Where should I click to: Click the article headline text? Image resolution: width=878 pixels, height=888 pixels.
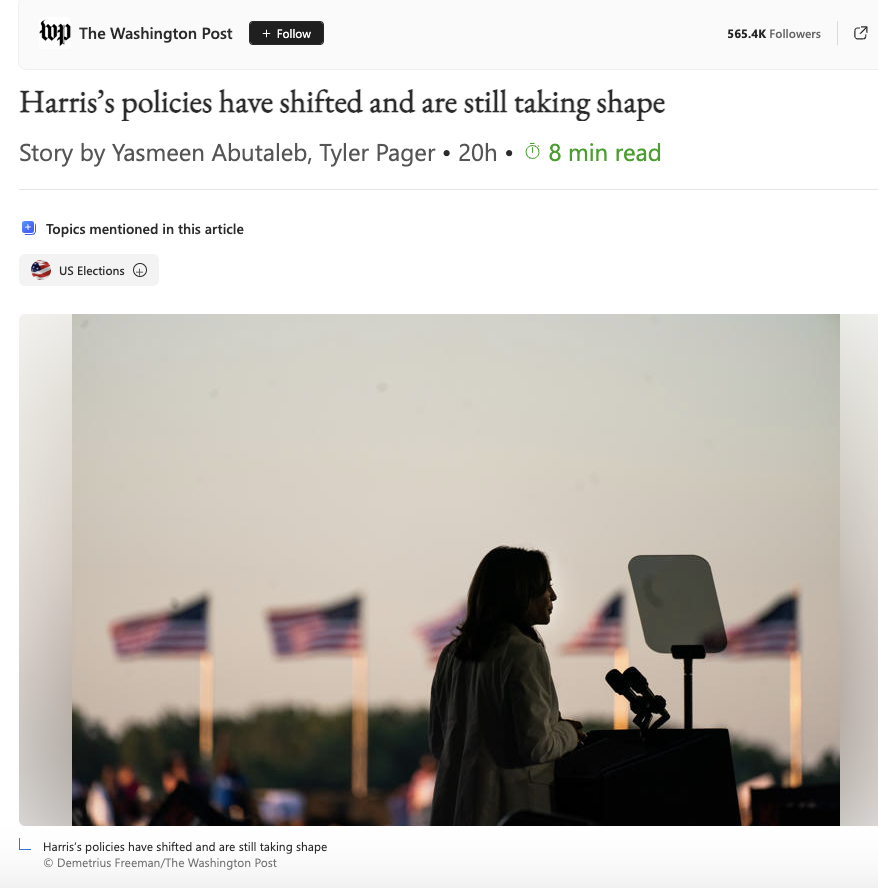(x=342, y=103)
